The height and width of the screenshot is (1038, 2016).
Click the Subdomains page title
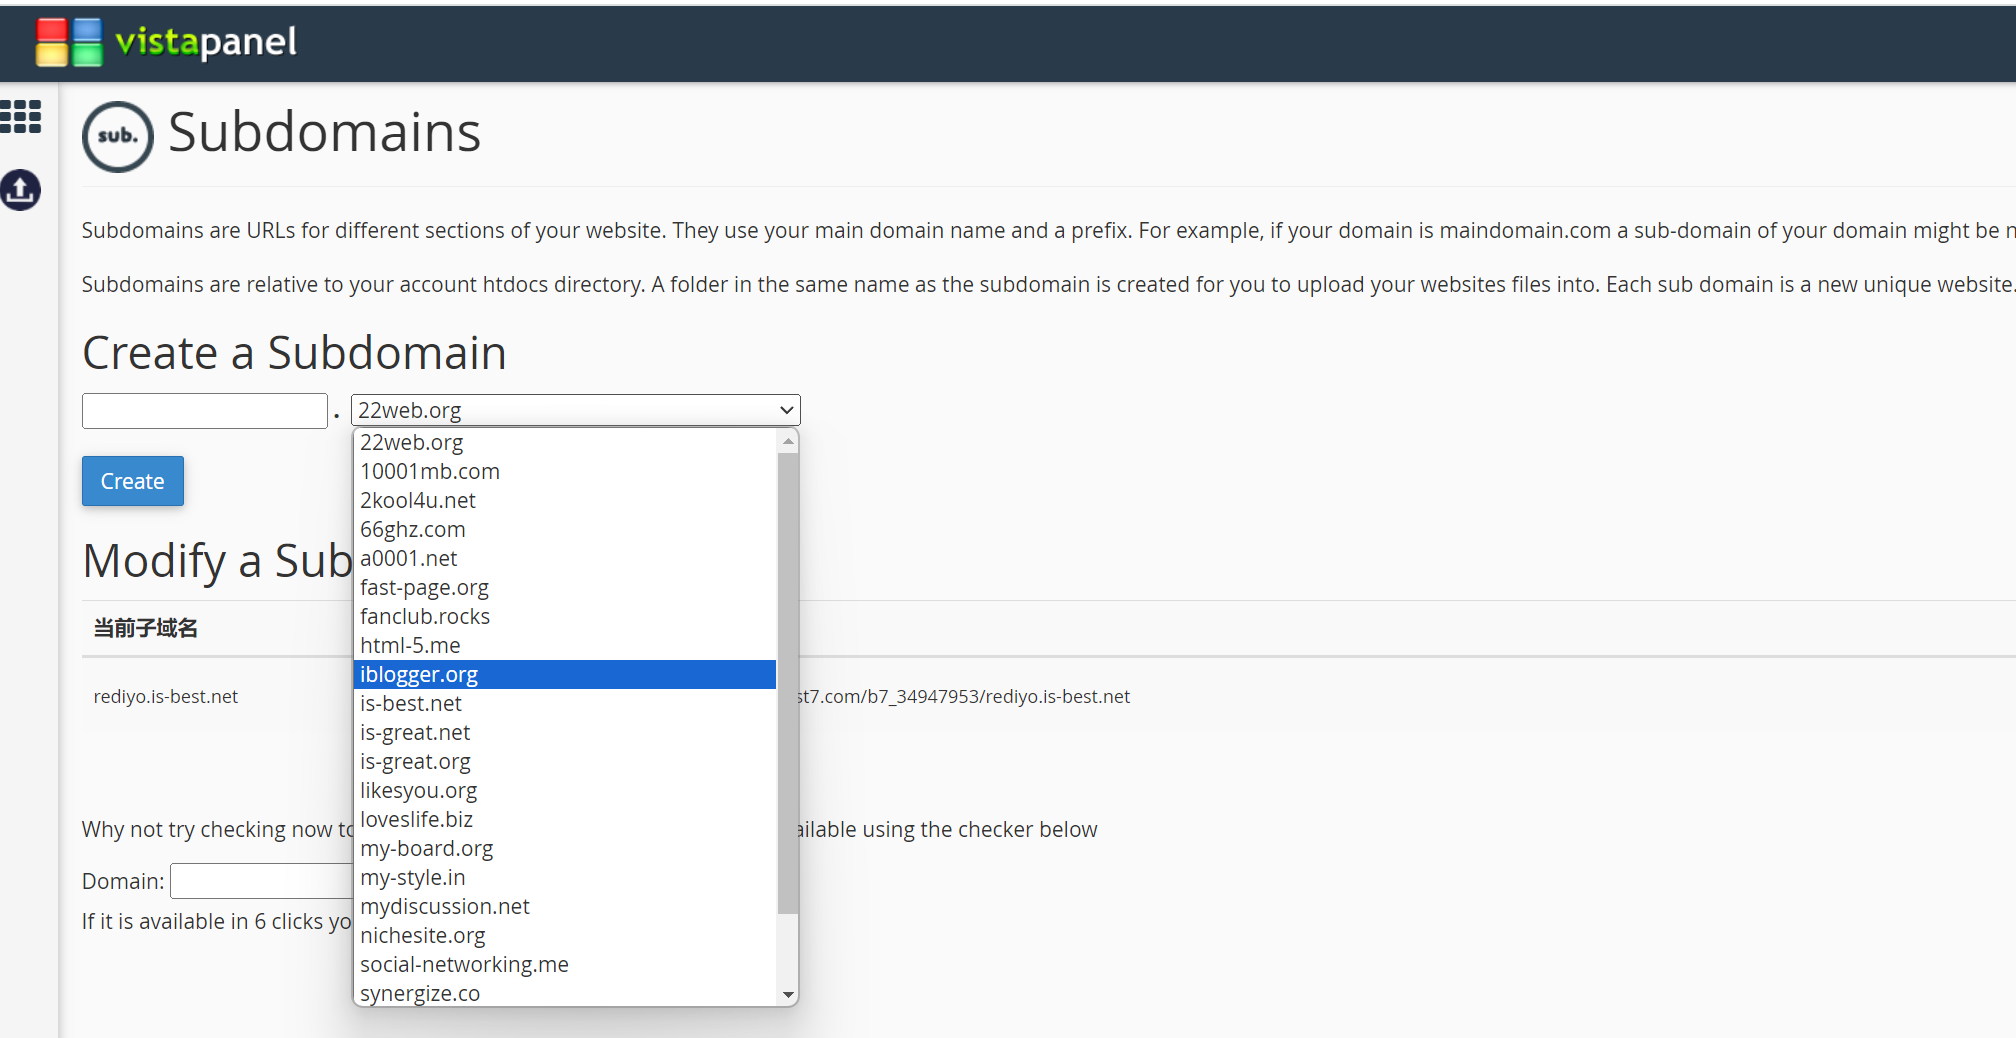tap(324, 132)
